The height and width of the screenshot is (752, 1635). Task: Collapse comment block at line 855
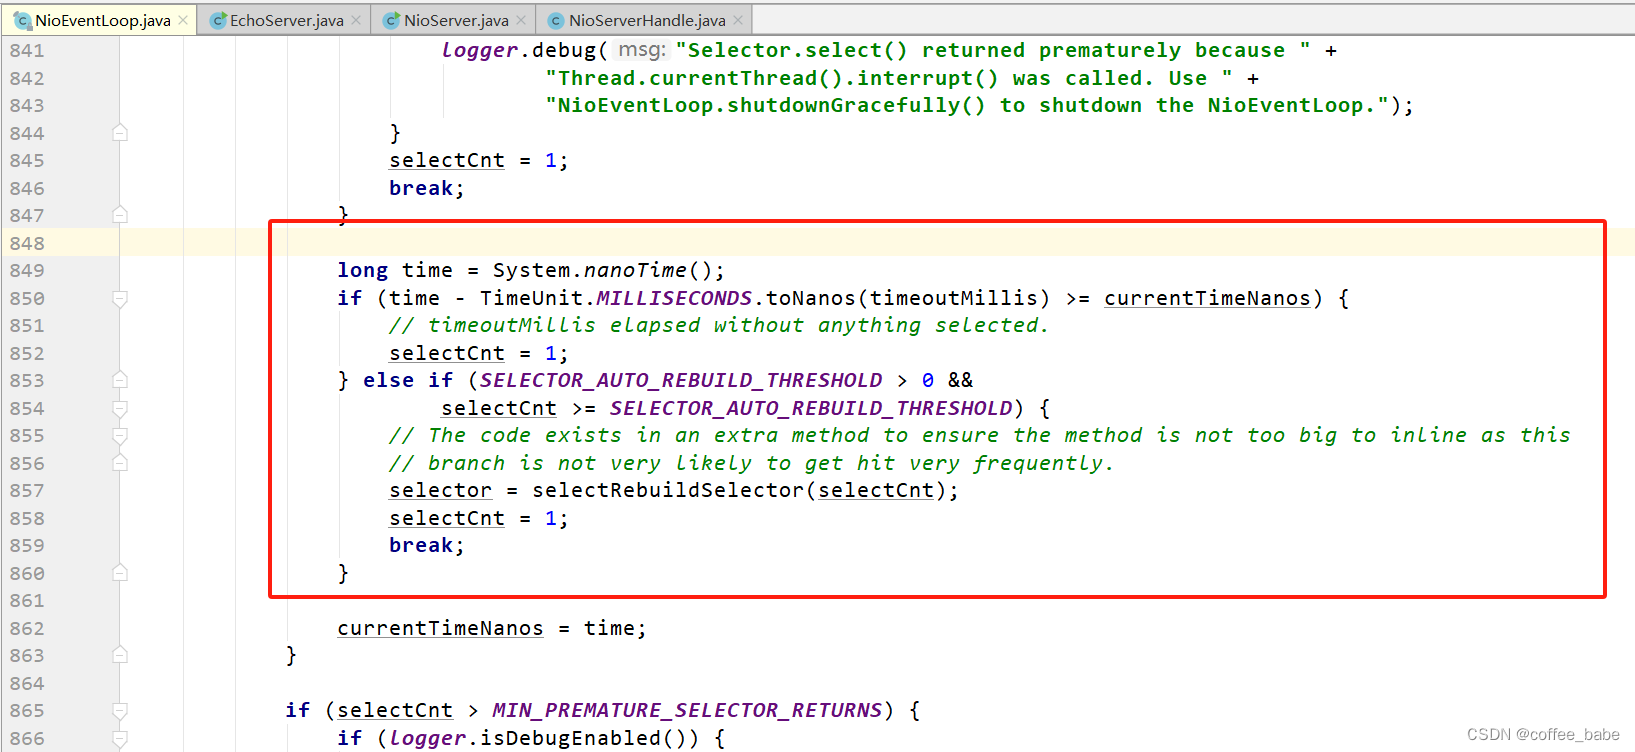[120, 436]
